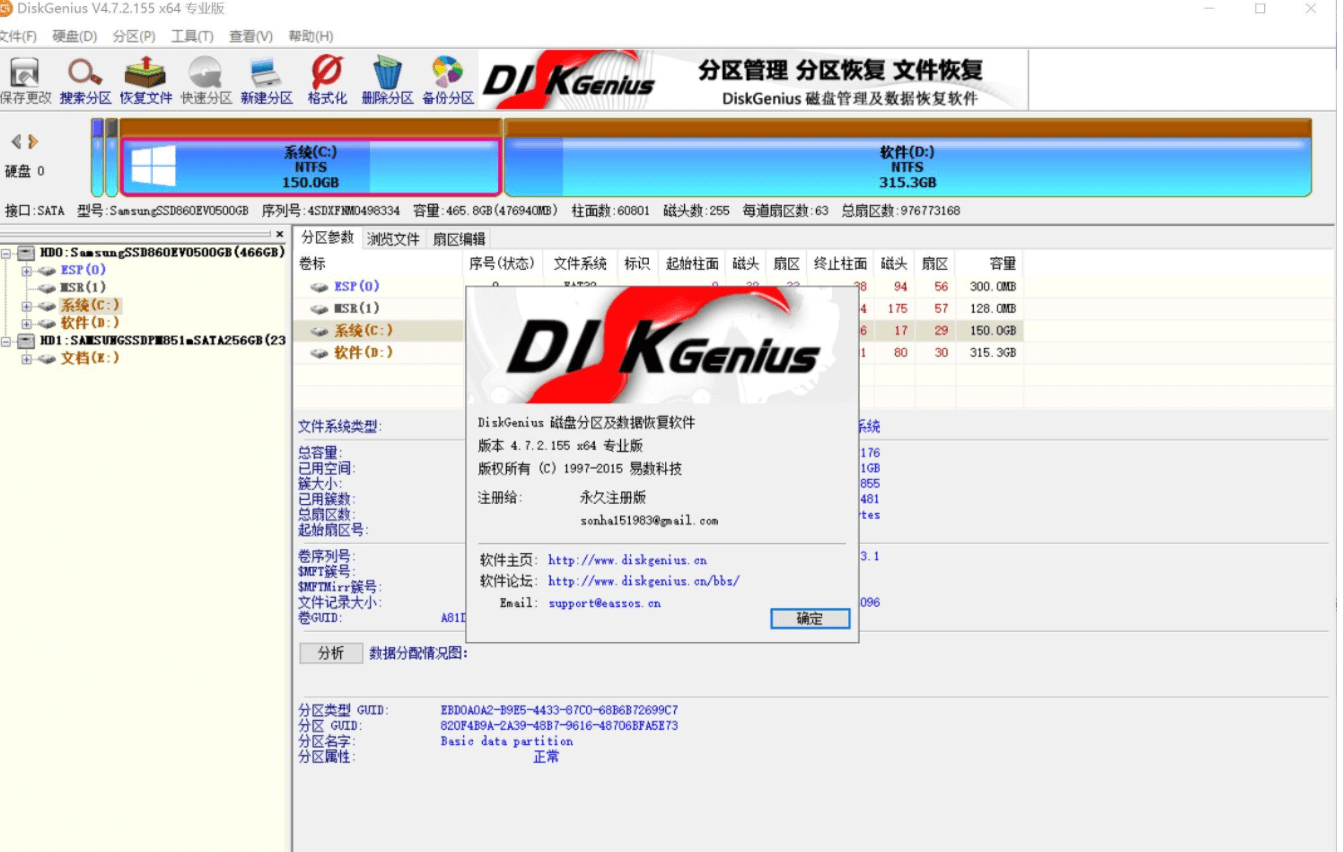
Task: Click the 终止柱面 column header
Action: [840, 264]
